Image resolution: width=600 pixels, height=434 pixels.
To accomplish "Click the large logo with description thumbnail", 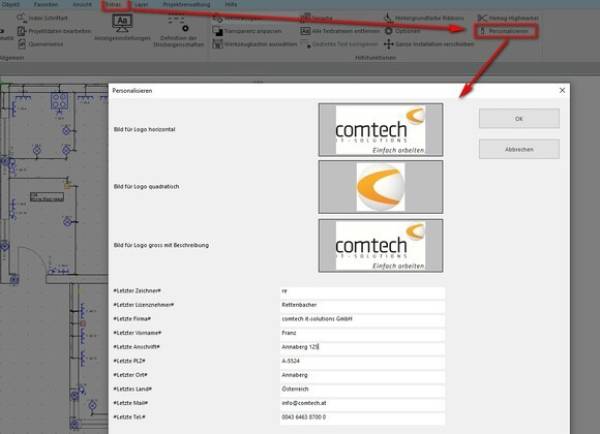I will point(381,246).
